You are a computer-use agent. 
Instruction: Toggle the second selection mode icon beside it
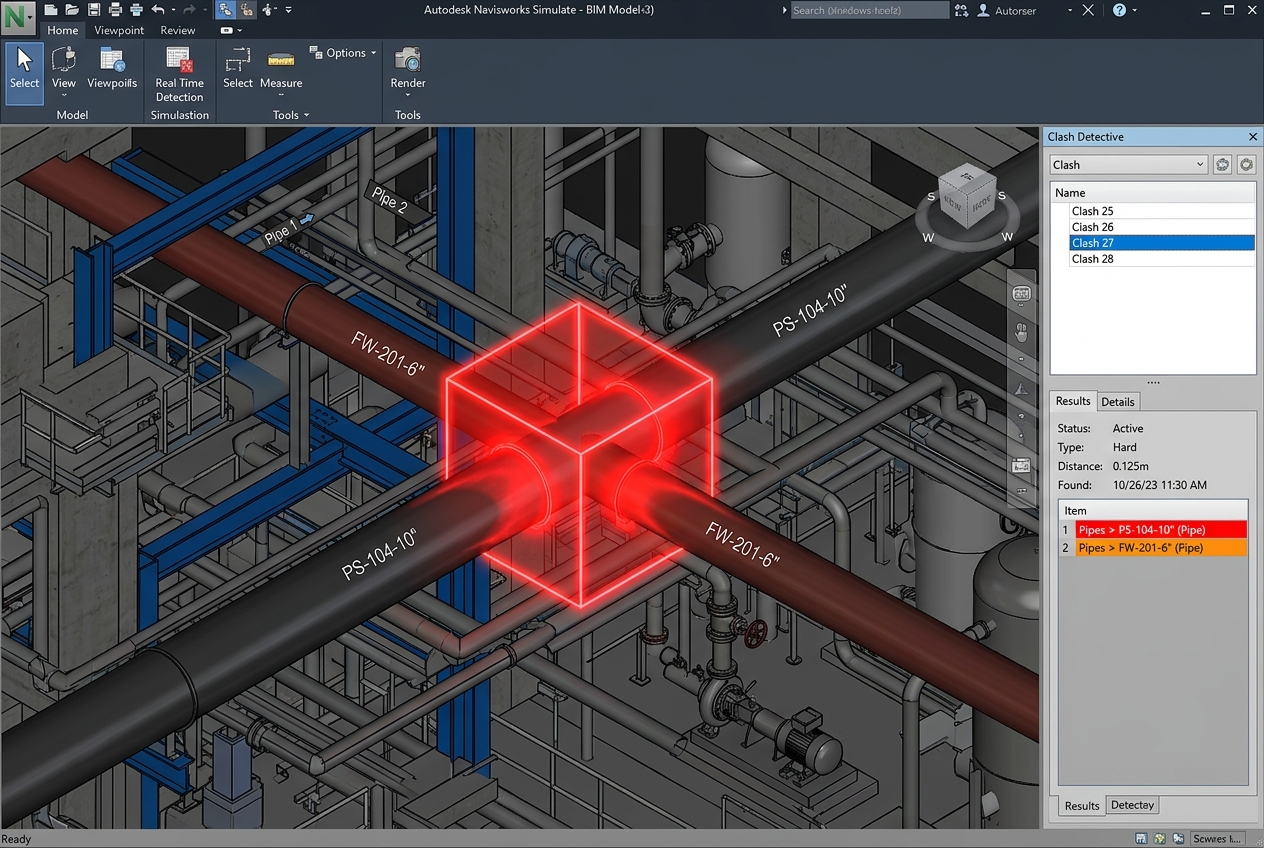coord(246,10)
